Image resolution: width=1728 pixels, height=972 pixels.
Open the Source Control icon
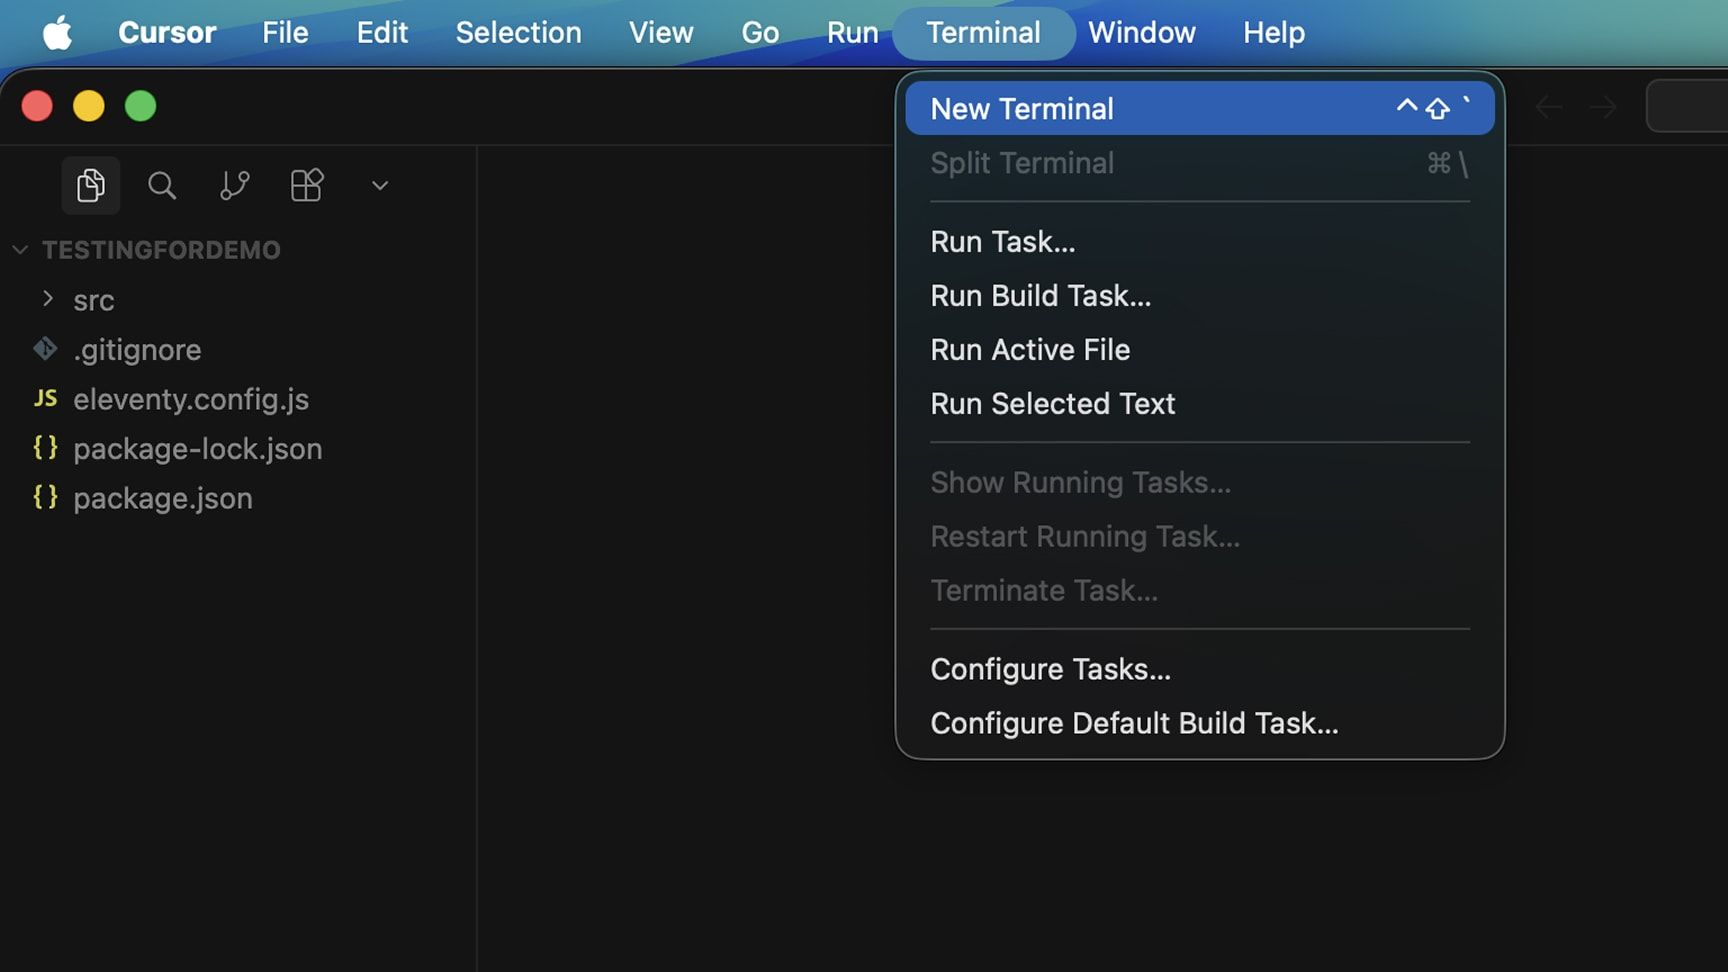234,185
